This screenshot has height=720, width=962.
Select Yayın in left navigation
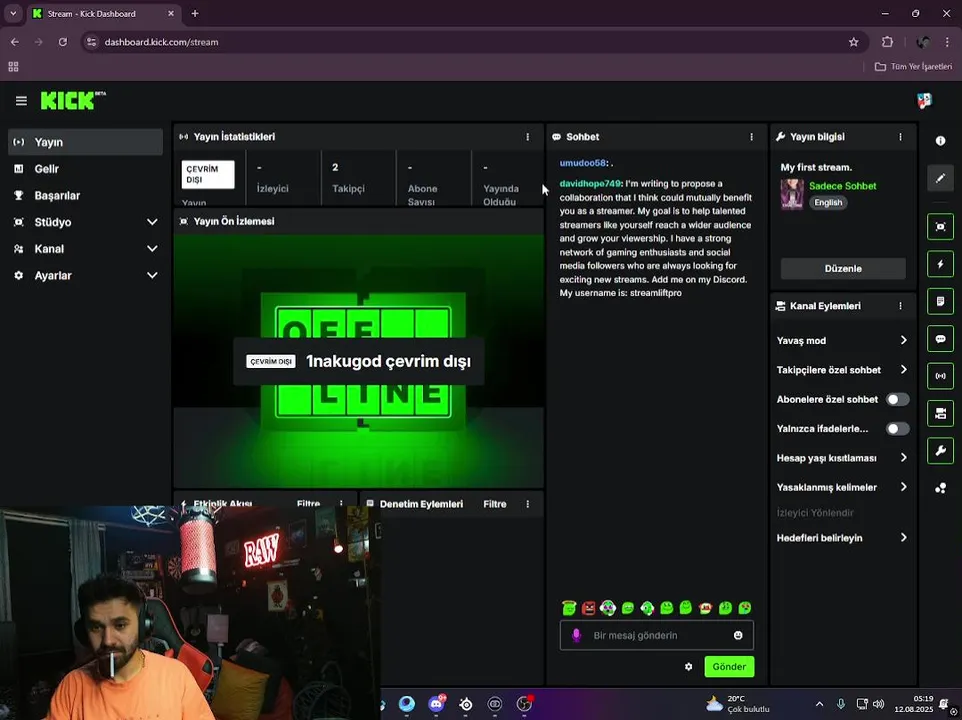85,142
